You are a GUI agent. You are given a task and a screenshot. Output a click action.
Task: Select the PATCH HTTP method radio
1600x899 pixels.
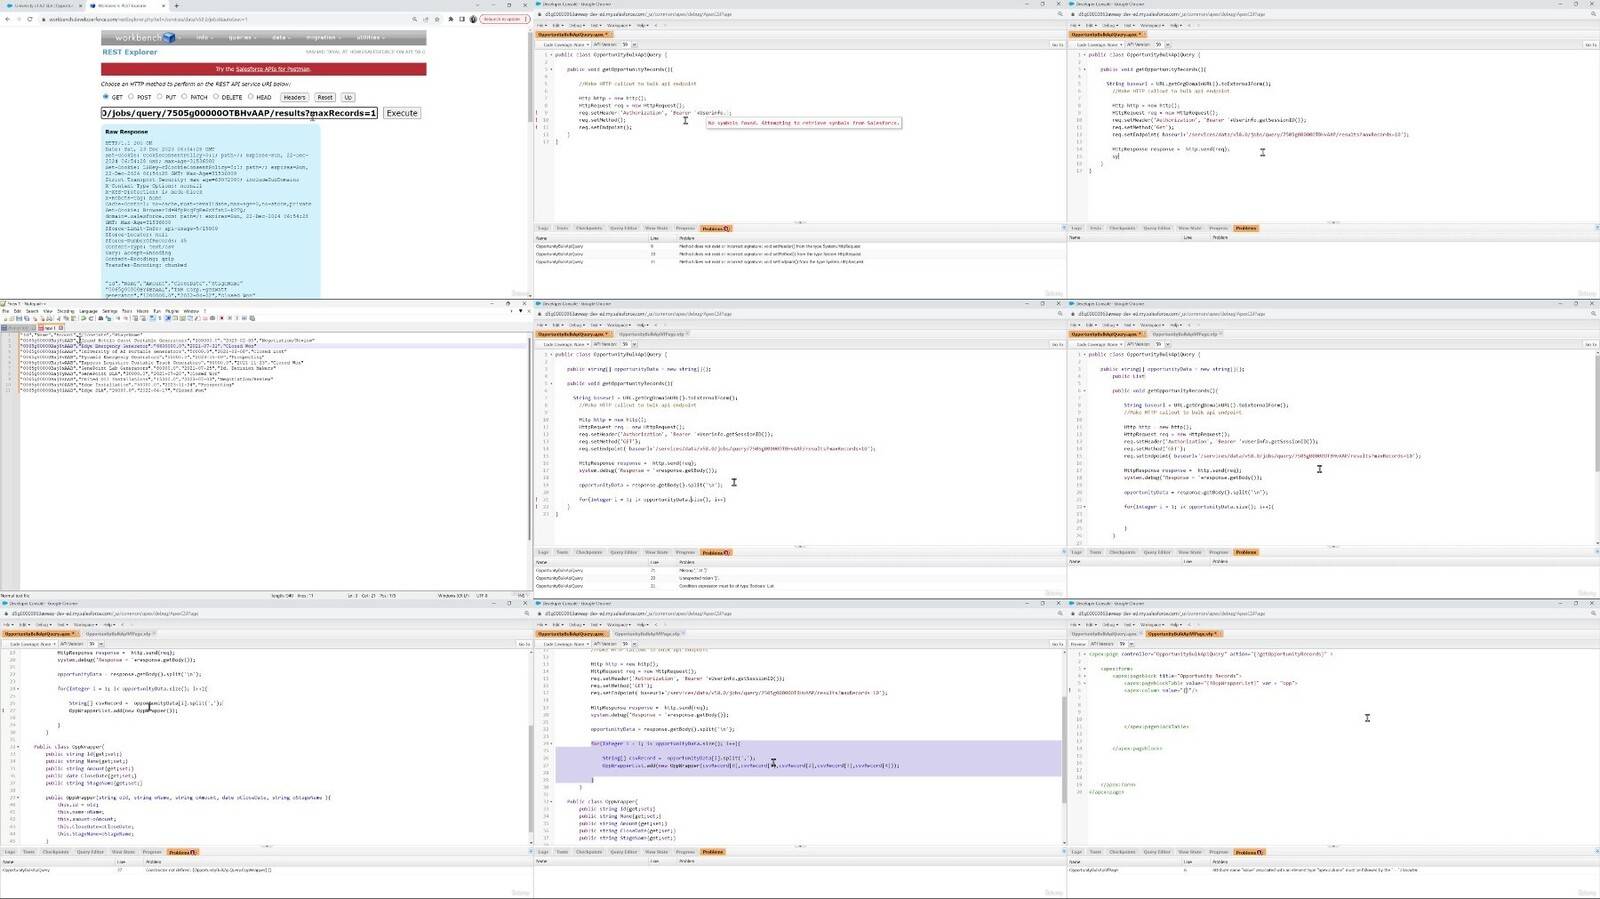coord(184,97)
